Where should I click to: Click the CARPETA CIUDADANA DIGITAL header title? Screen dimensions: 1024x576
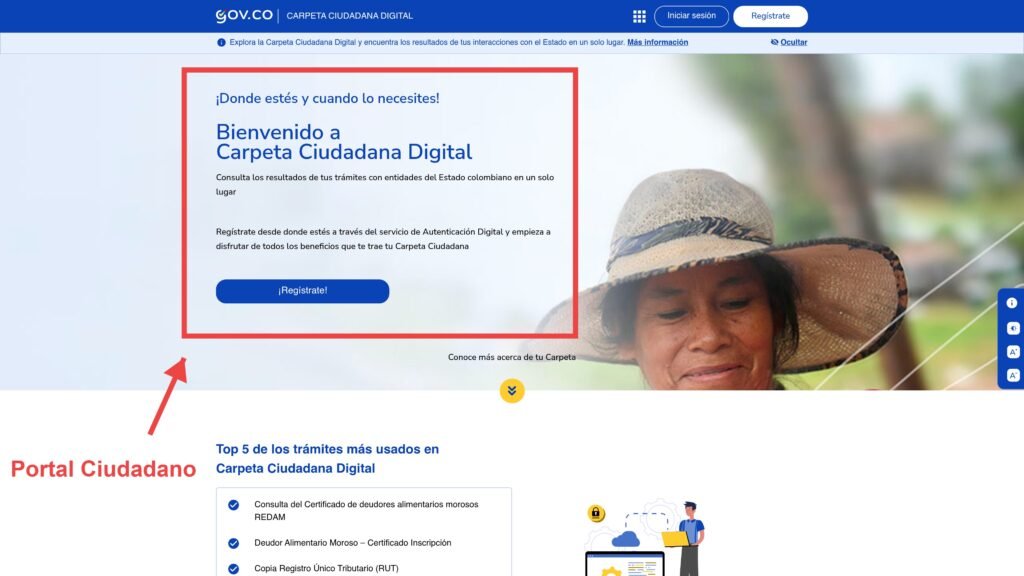pyautogui.click(x=349, y=16)
